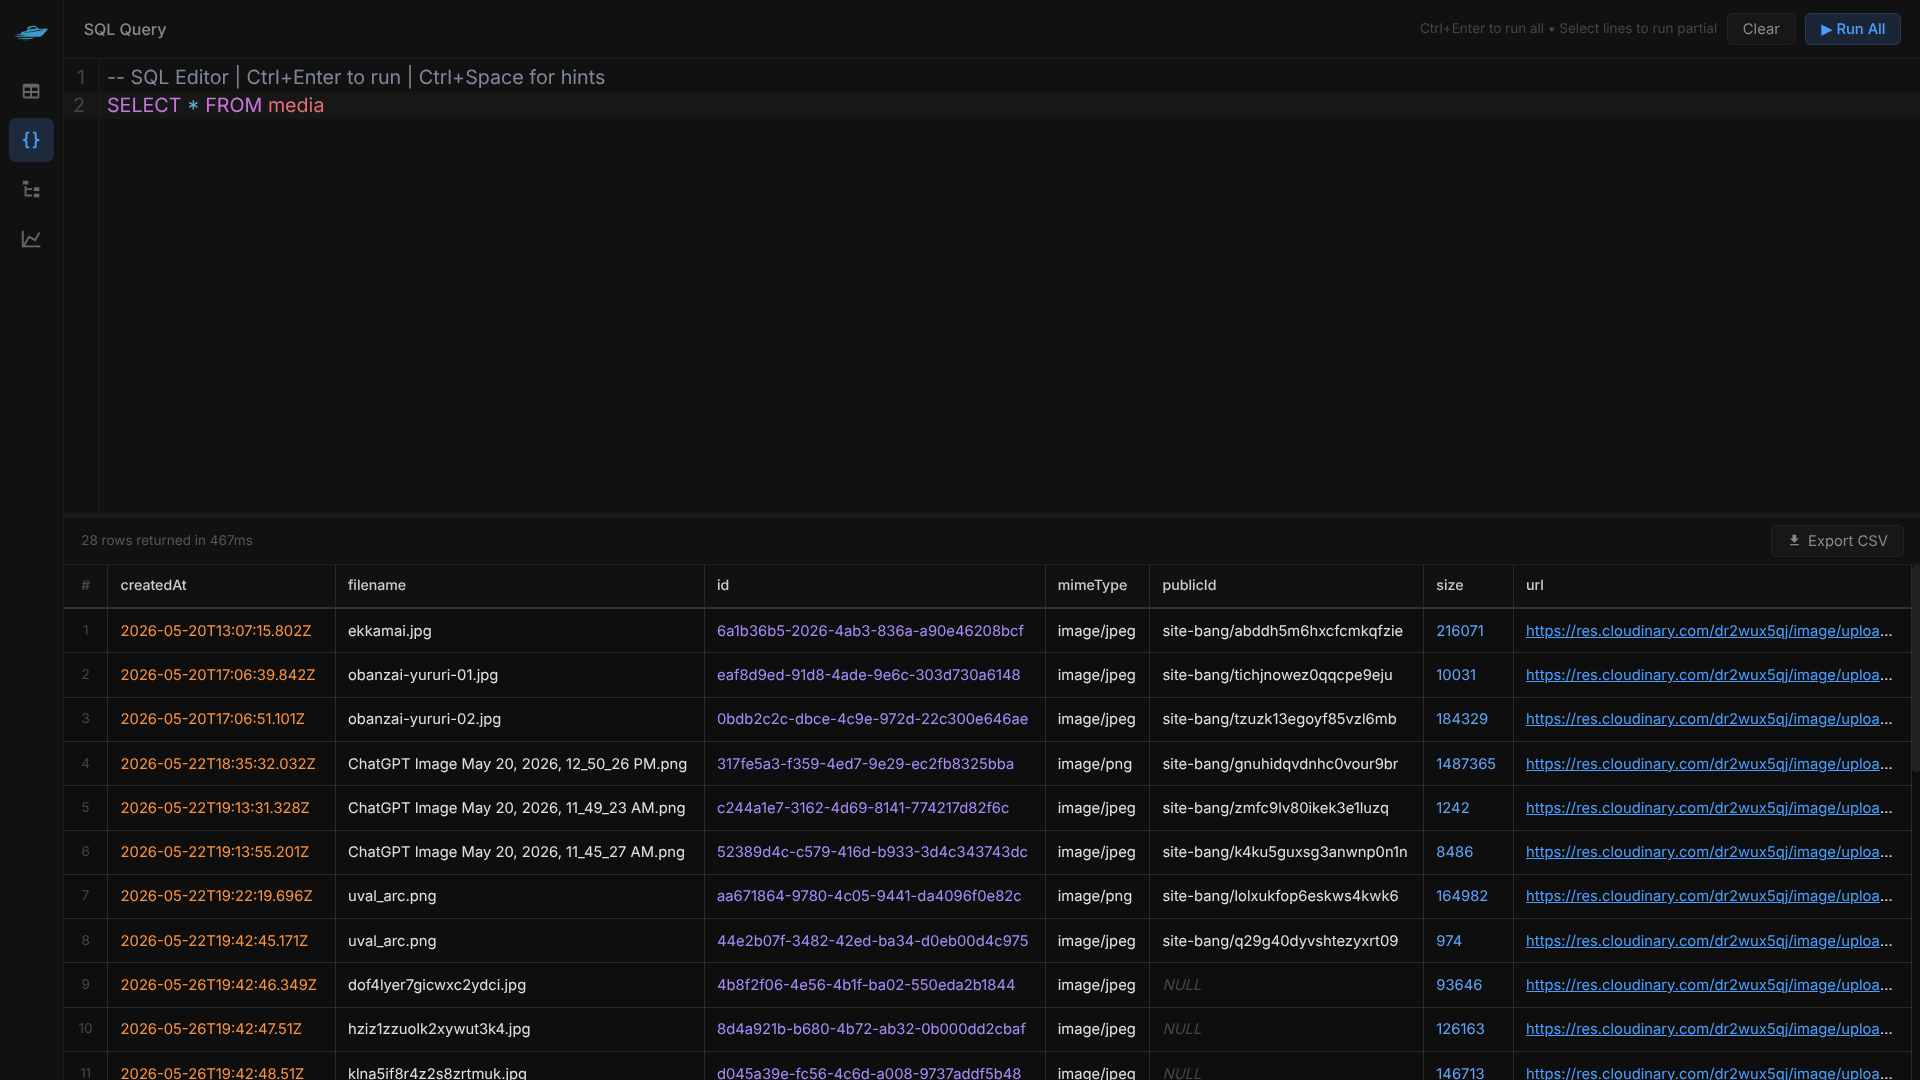Click createdAt value 2026-05-26T19:42:47.51Z
This screenshot has width=1920, height=1080.
coord(211,1029)
